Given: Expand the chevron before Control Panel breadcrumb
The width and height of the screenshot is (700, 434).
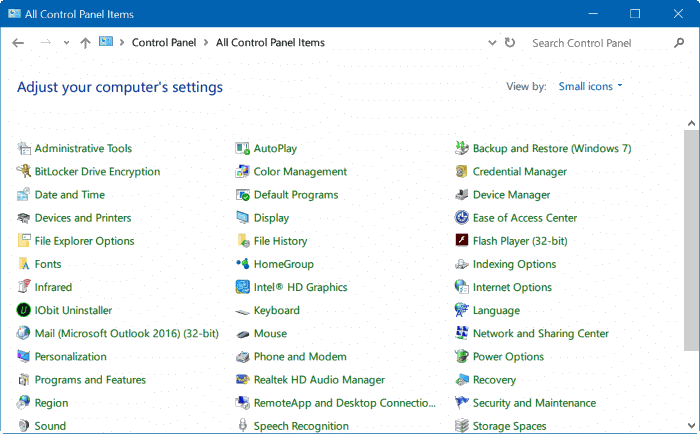Looking at the screenshot, I should pos(121,42).
